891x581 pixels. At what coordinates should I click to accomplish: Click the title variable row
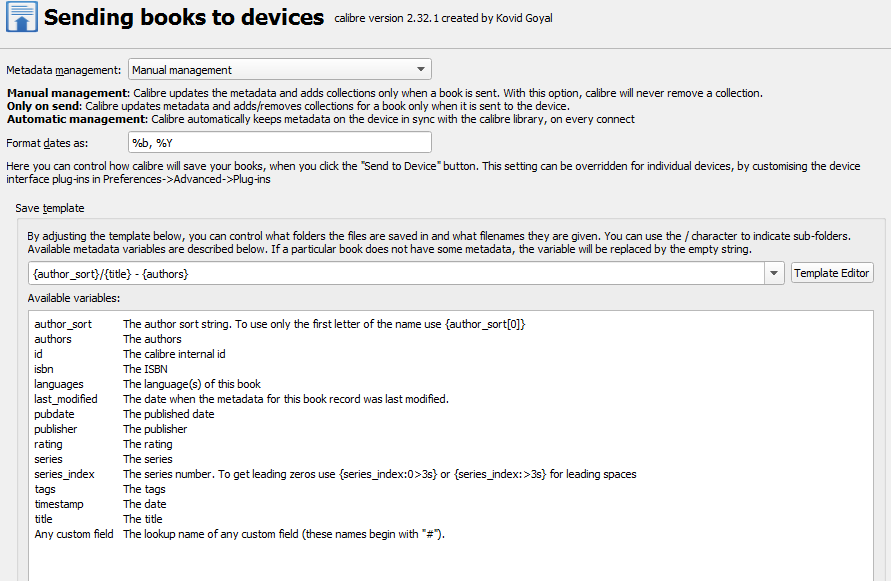click(x=43, y=519)
